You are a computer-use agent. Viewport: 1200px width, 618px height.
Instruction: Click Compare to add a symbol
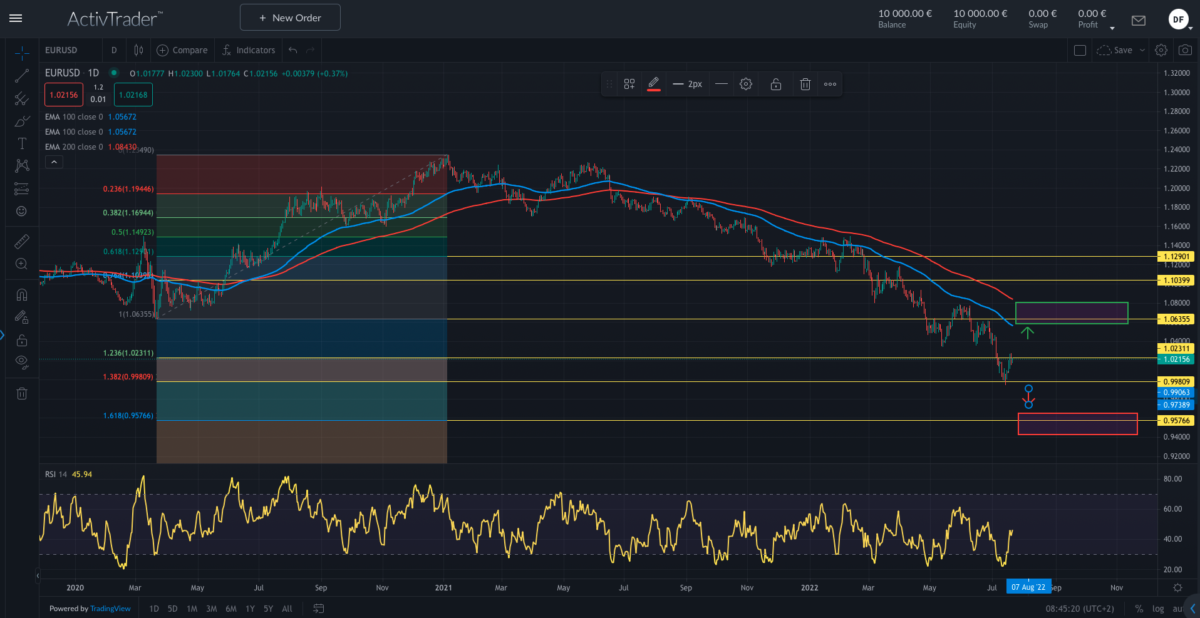point(182,50)
